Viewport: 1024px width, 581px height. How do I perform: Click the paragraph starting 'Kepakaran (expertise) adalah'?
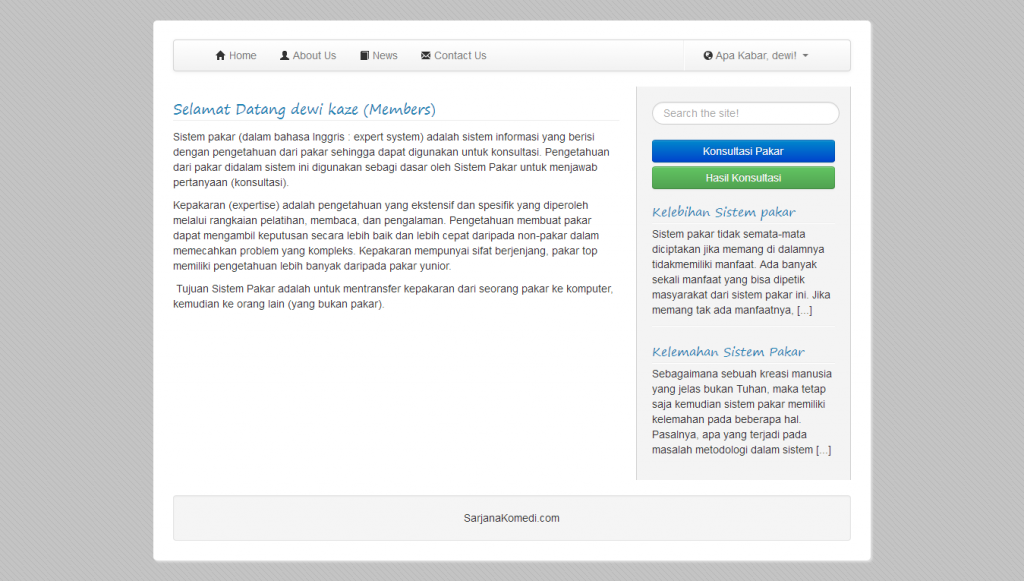(x=386, y=236)
